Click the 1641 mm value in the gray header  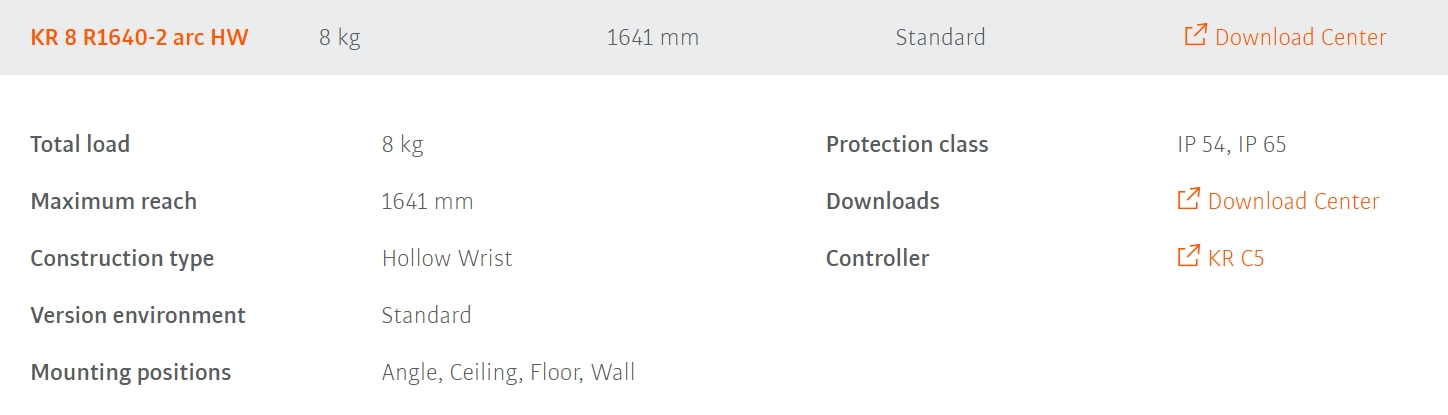[x=652, y=38]
